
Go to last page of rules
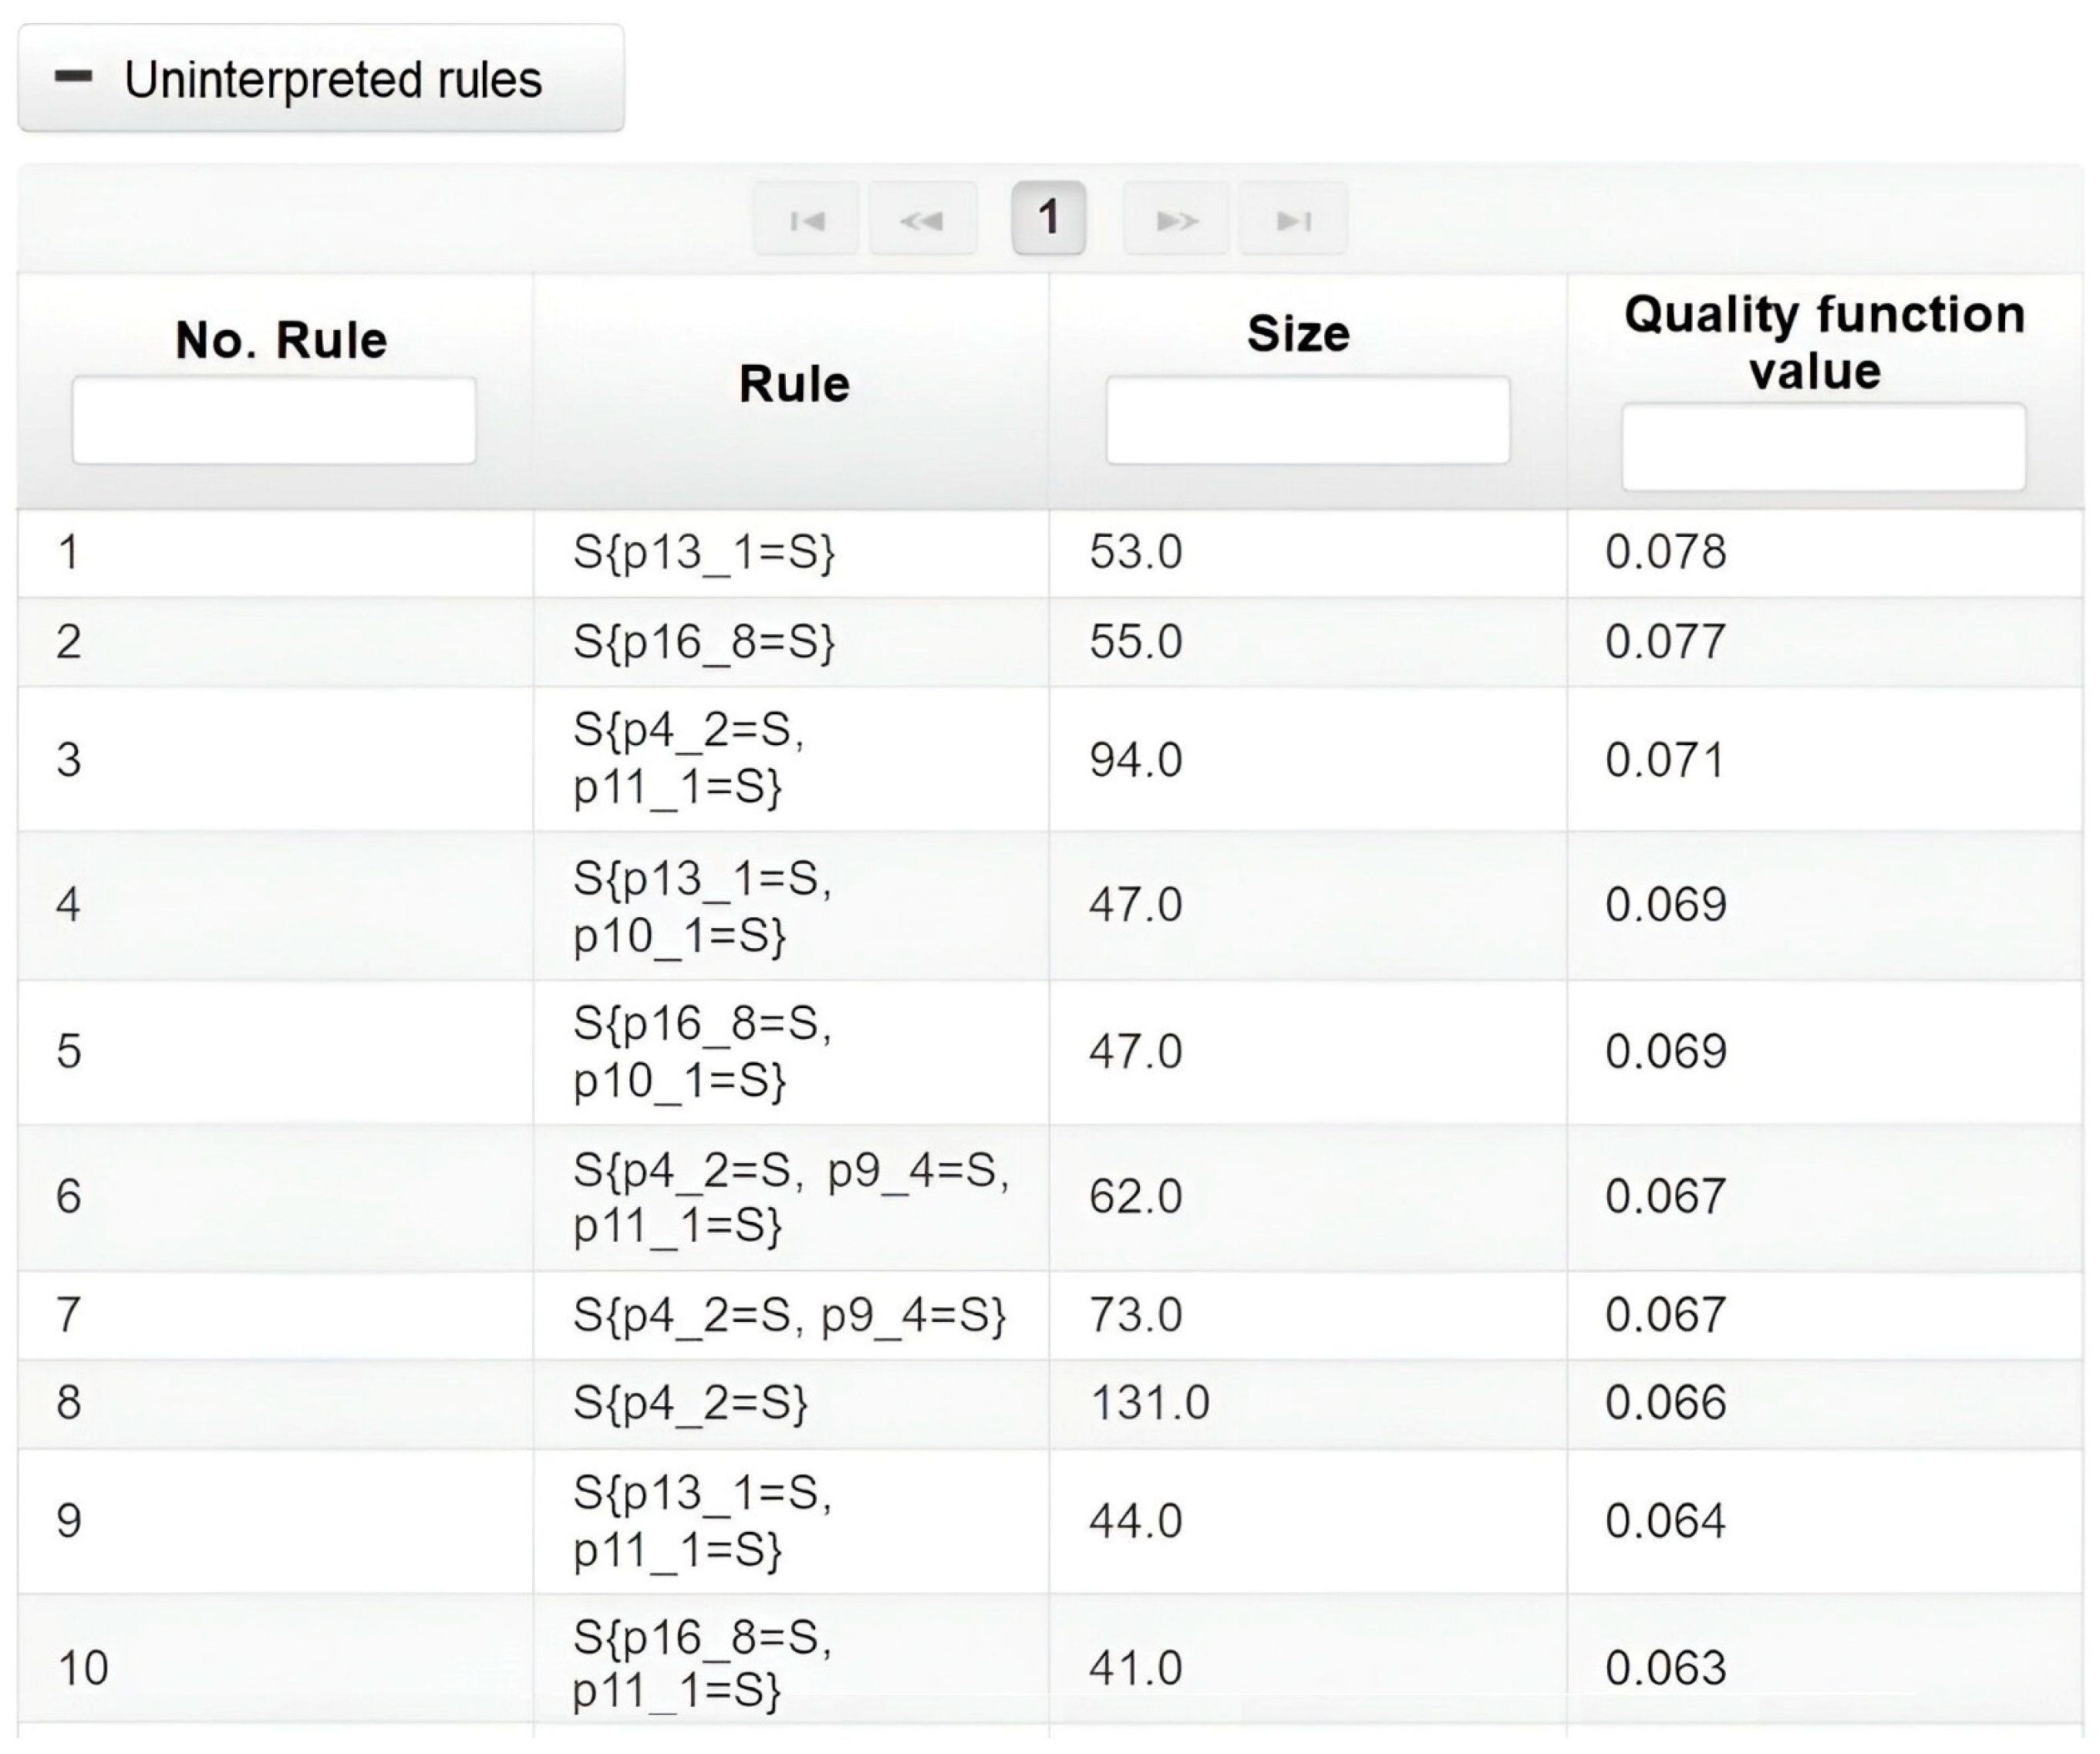1293,219
